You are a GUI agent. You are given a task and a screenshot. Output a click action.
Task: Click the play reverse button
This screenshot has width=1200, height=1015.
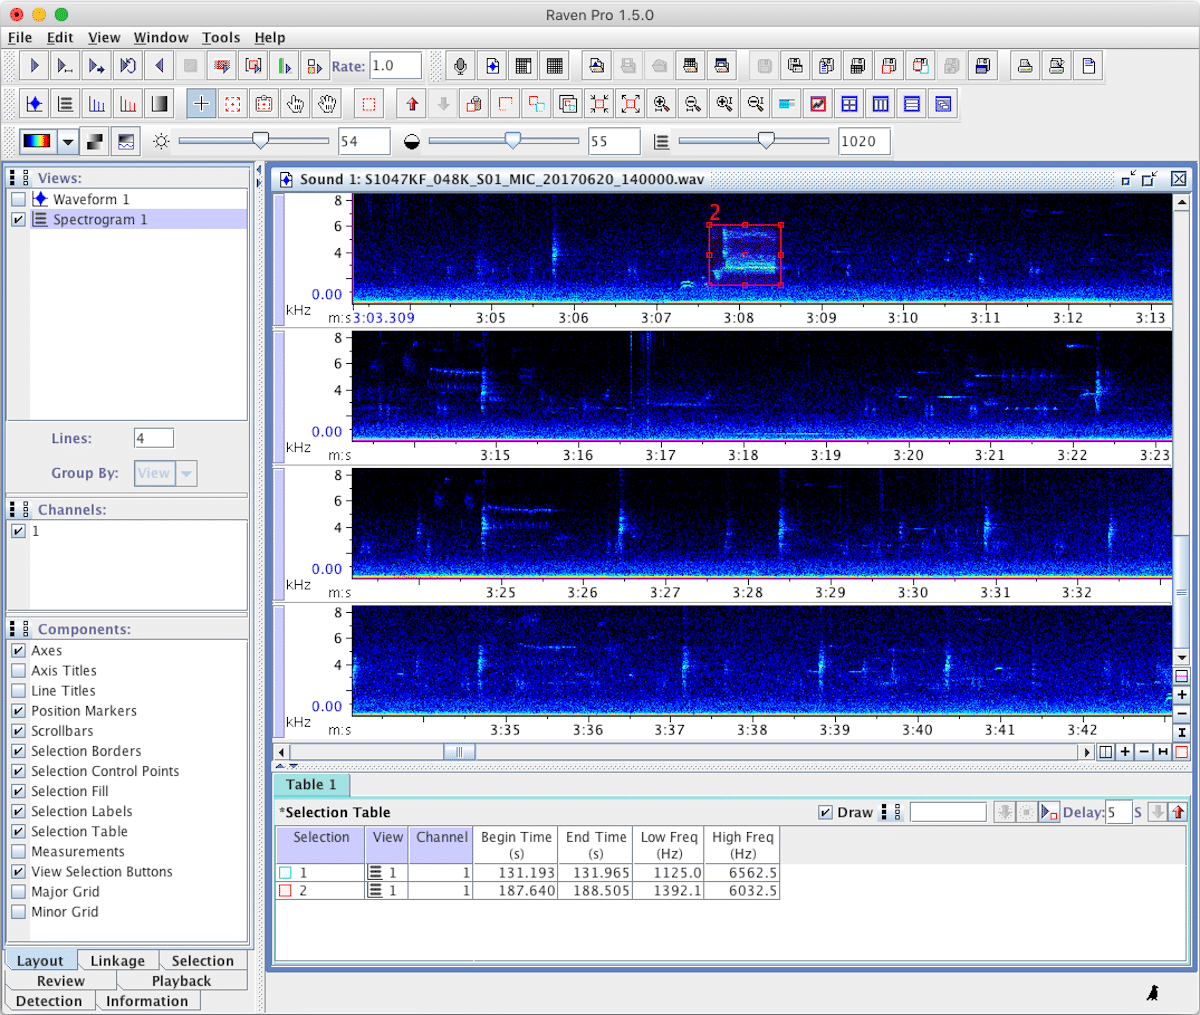pyautogui.click(x=159, y=66)
